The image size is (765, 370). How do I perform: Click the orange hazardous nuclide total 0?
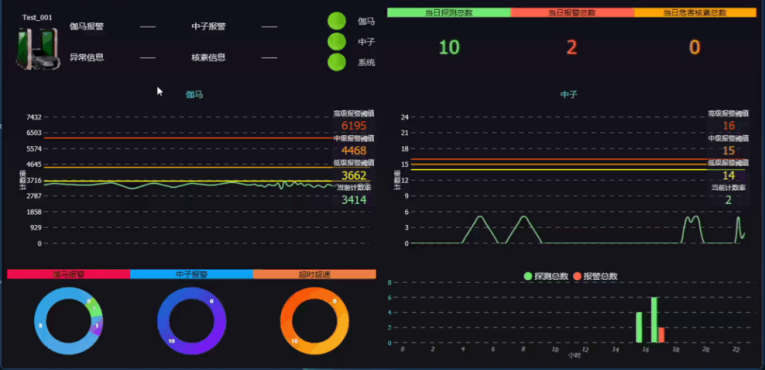695,47
